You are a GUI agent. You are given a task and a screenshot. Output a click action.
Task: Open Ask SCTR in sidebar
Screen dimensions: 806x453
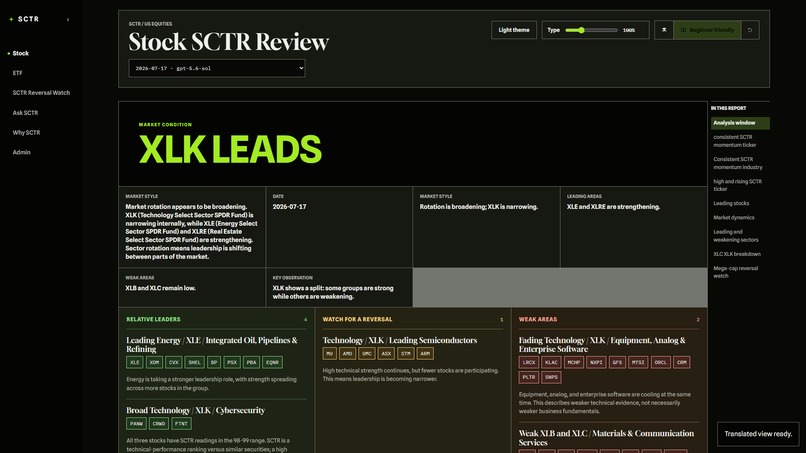[25, 113]
